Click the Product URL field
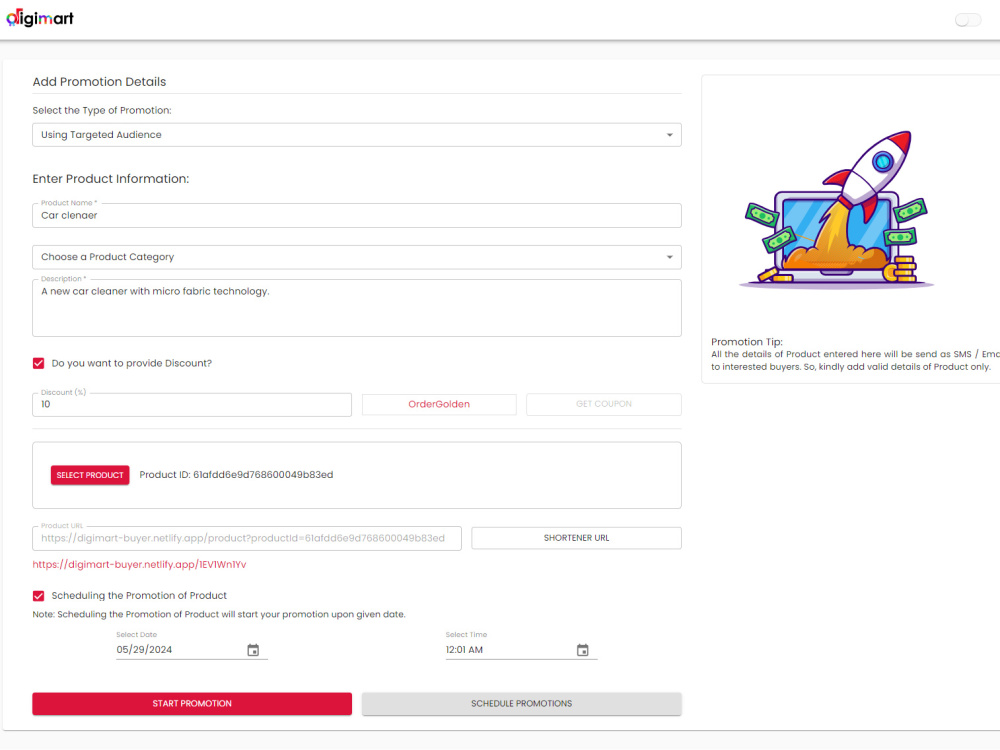This screenshot has width=1000, height=750. [x=247, y=538]
